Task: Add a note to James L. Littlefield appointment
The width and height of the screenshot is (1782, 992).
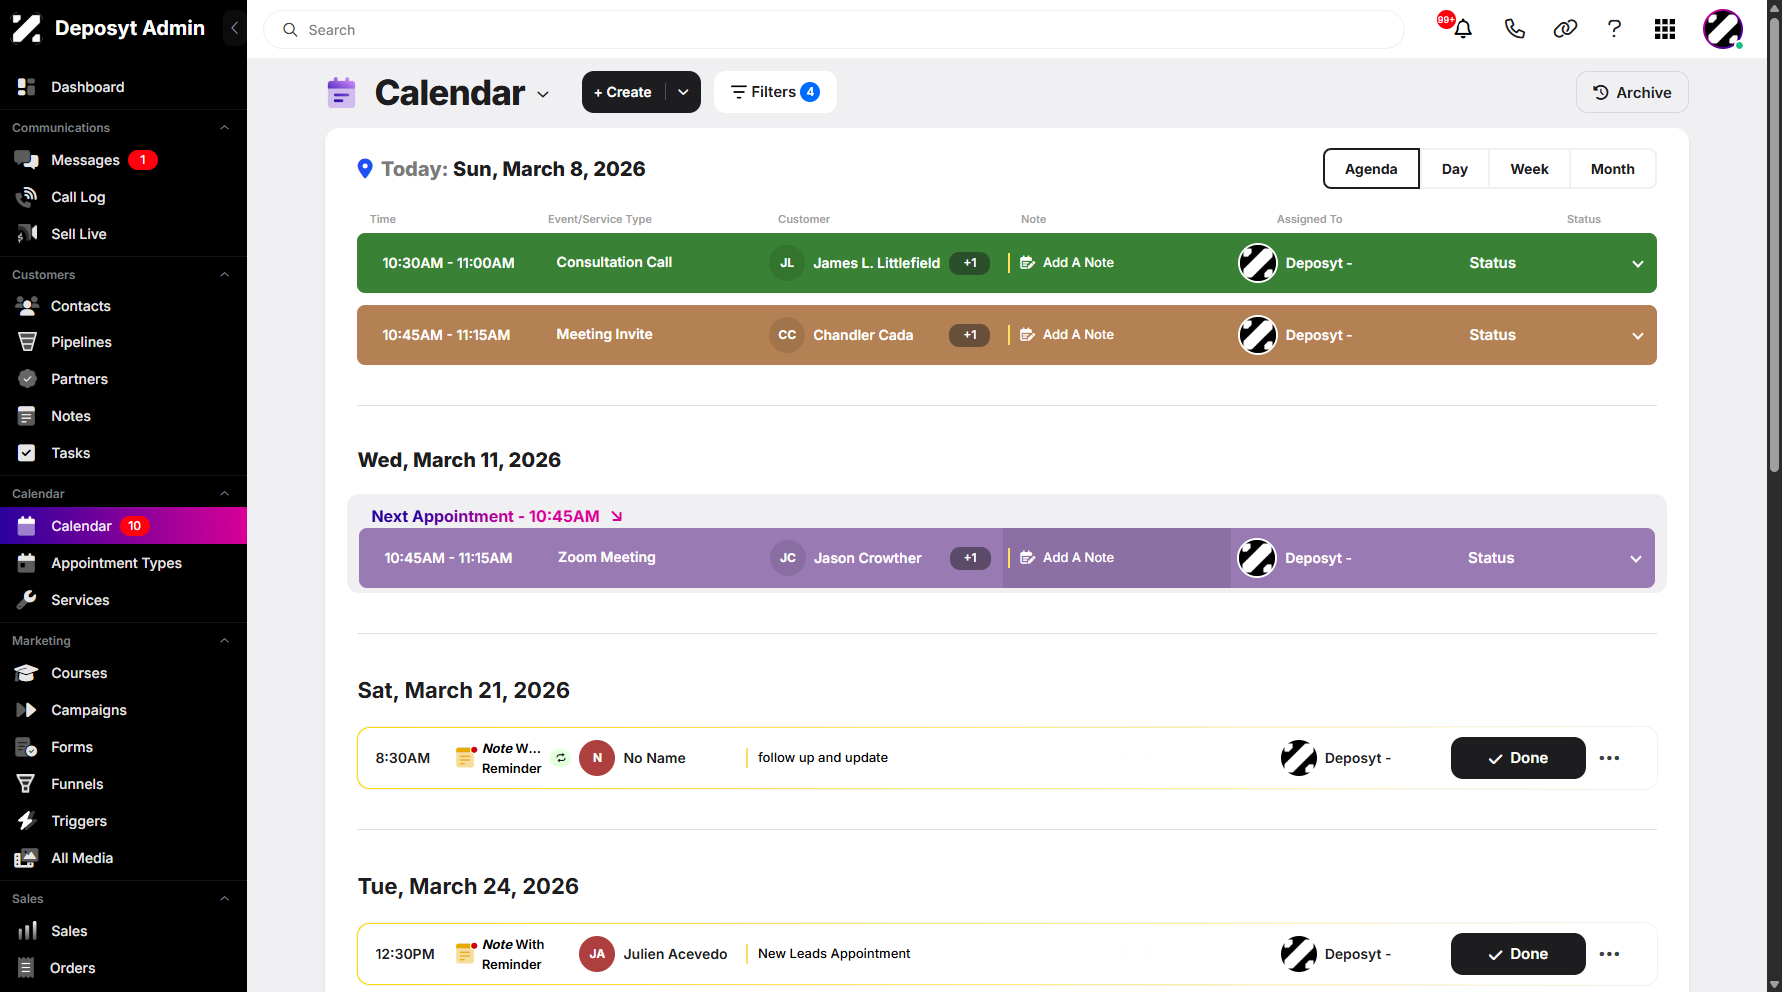Action: 1067,262
